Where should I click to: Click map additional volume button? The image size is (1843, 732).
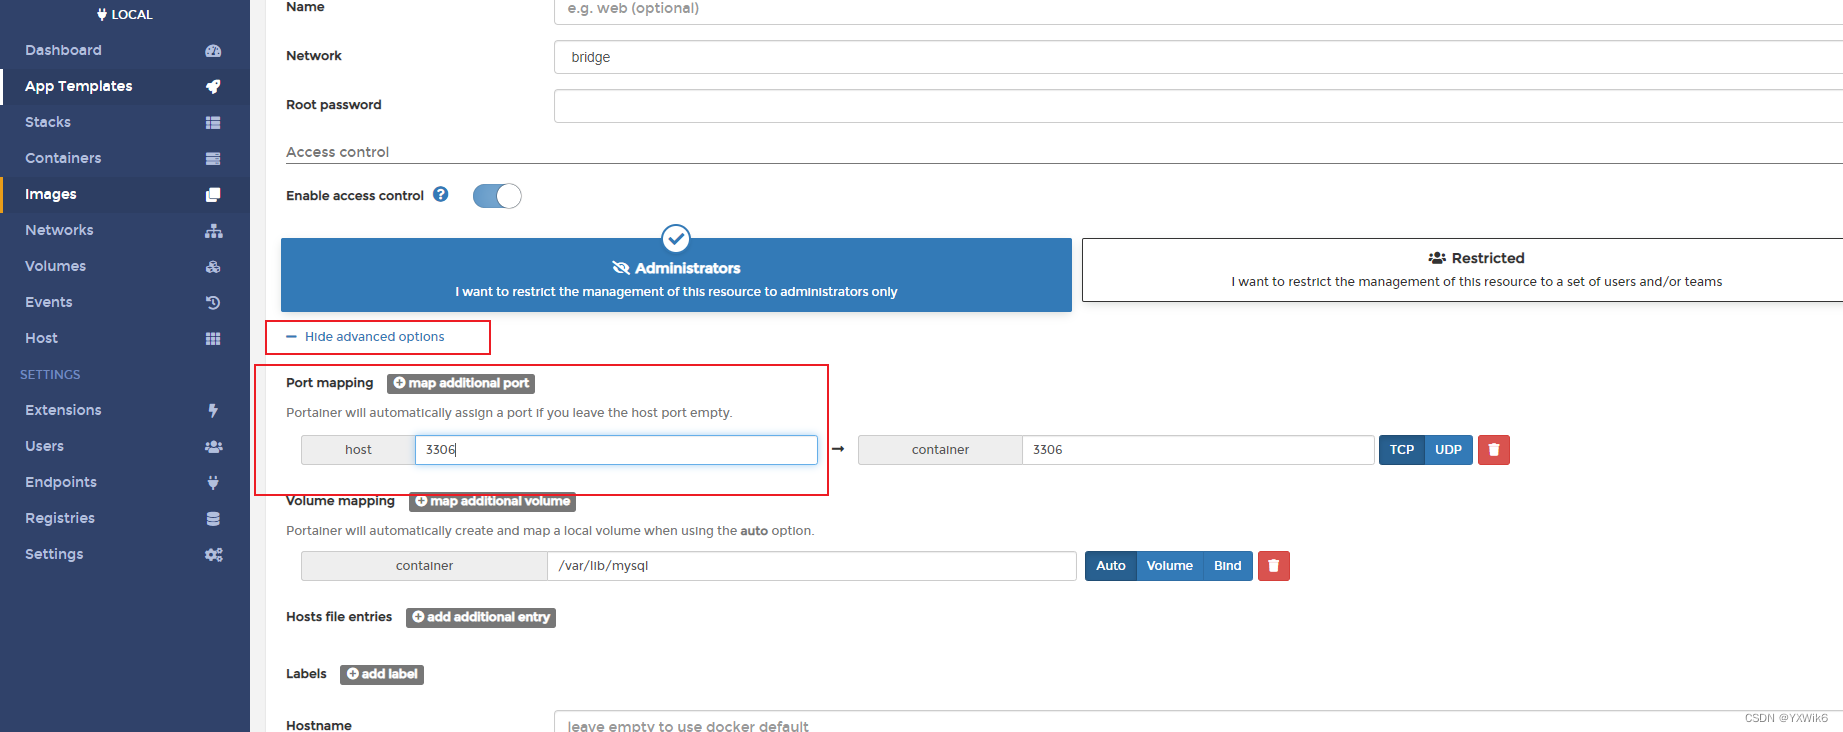[492, 502]
